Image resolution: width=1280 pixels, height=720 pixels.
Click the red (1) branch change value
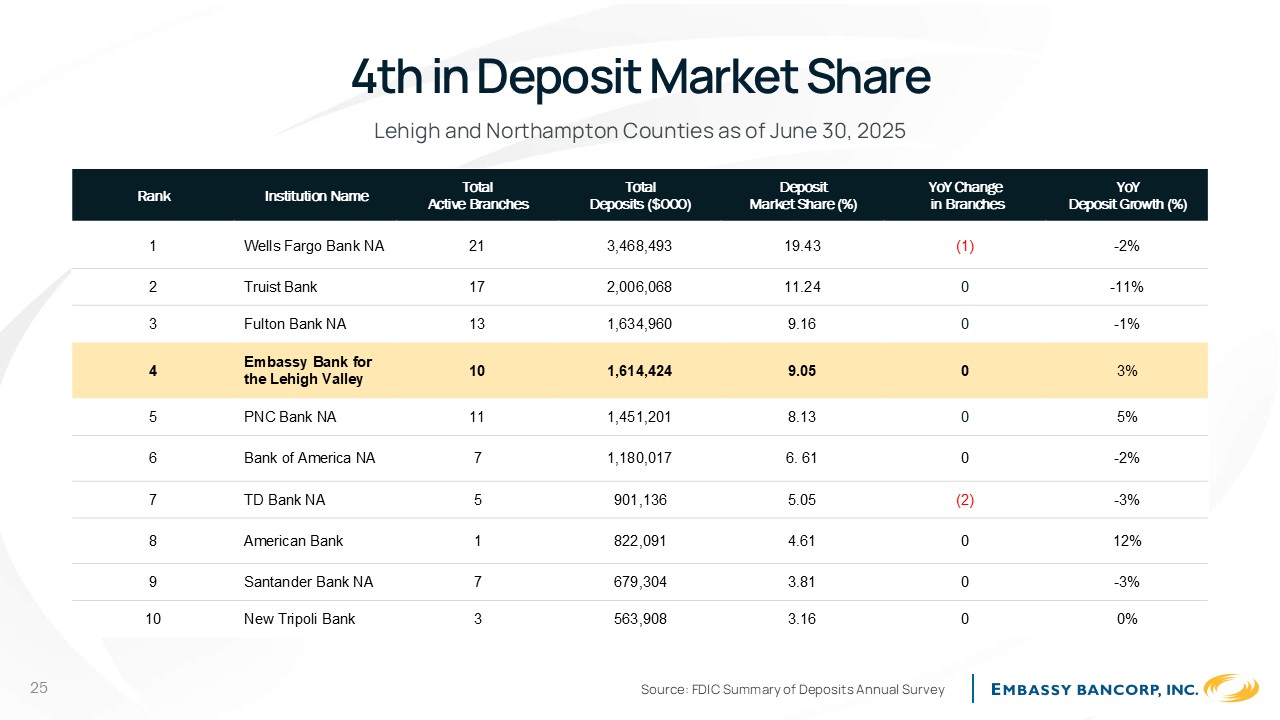click(965, 246)
